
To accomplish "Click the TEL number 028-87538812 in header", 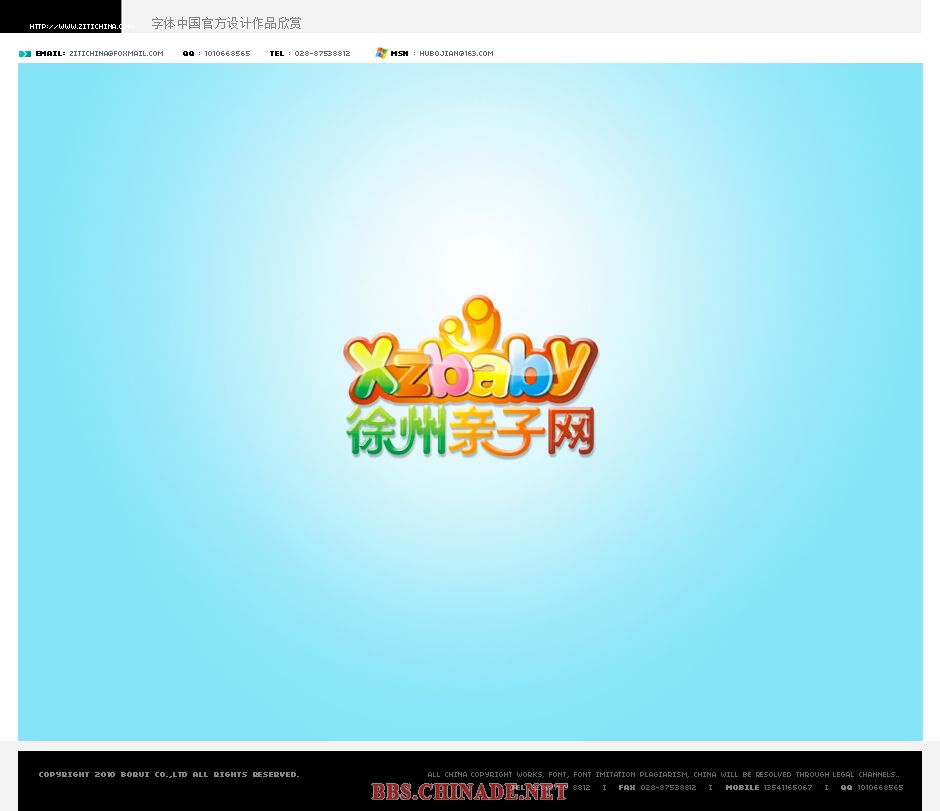I will tap(322, 54).
